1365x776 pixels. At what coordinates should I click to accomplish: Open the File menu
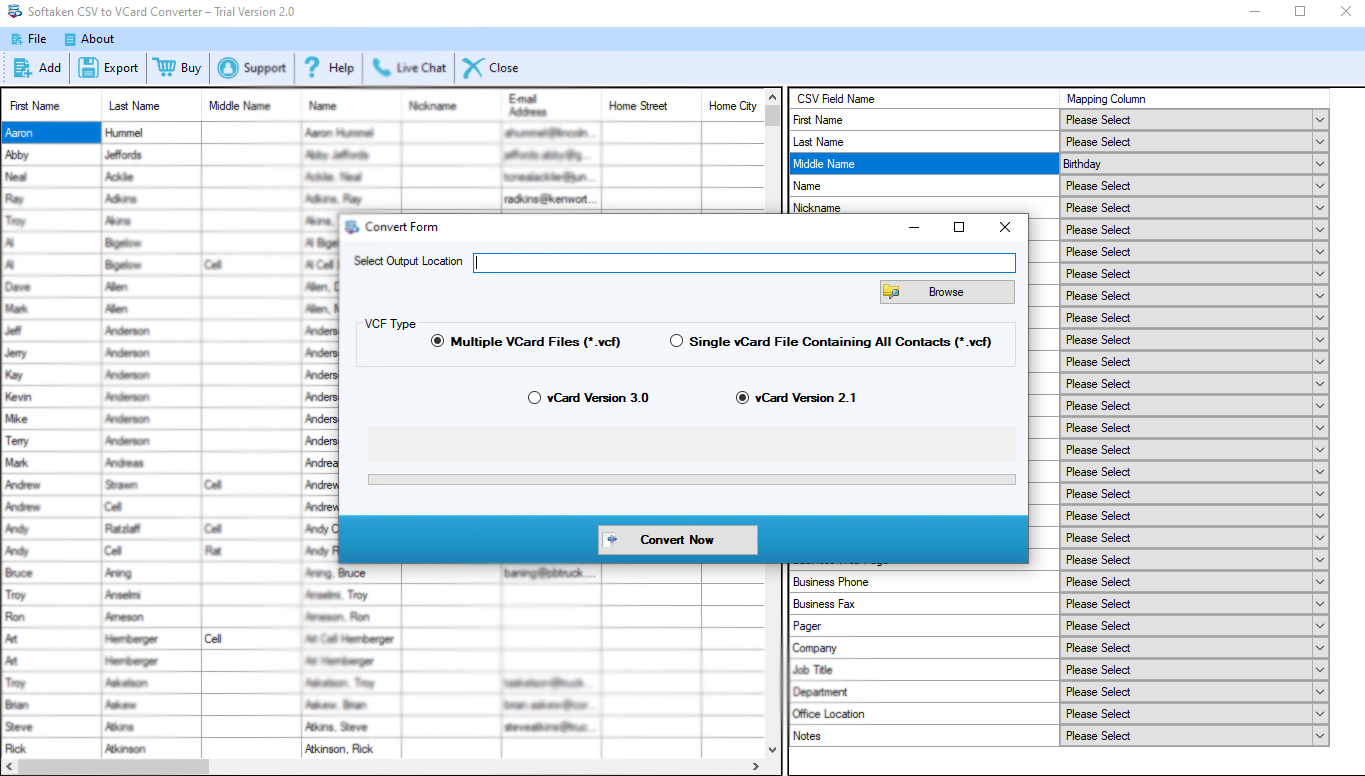click(29, 39)
